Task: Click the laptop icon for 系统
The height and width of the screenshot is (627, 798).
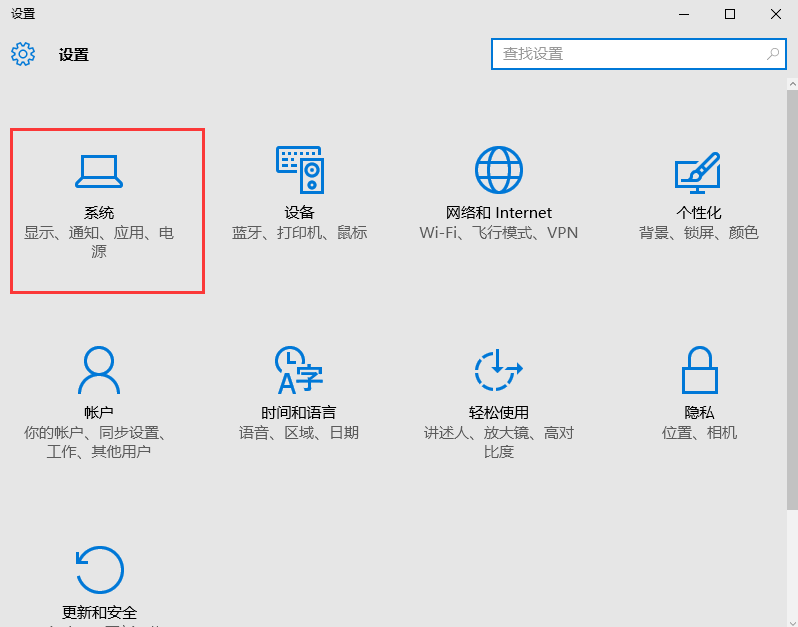Action: 99,171
